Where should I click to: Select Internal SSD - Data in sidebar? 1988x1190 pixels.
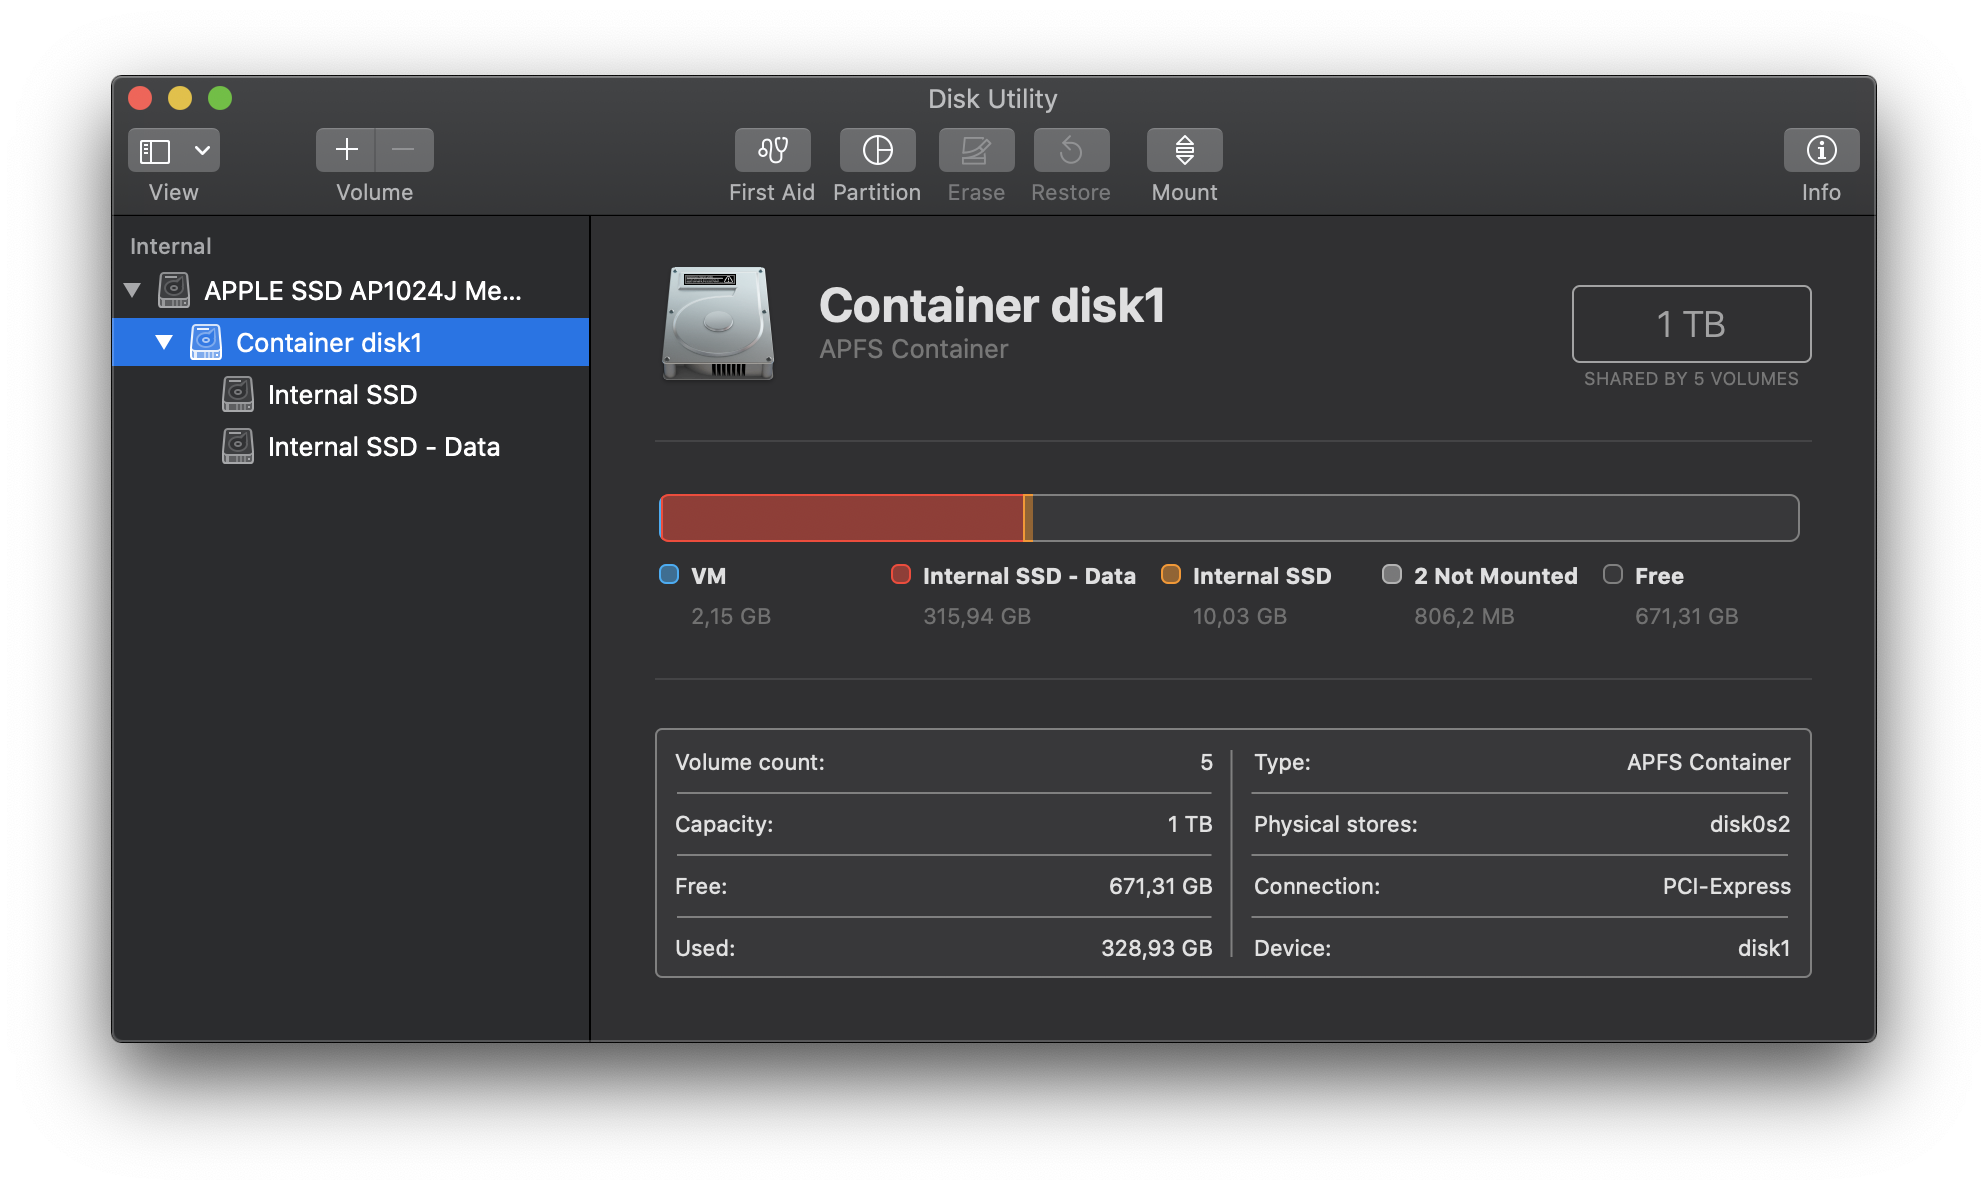pyautogui.click(x=383, y=447)
